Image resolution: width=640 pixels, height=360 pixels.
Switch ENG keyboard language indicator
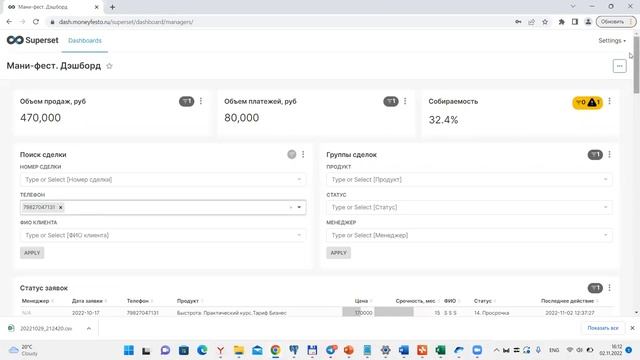(x=554, y=350)
